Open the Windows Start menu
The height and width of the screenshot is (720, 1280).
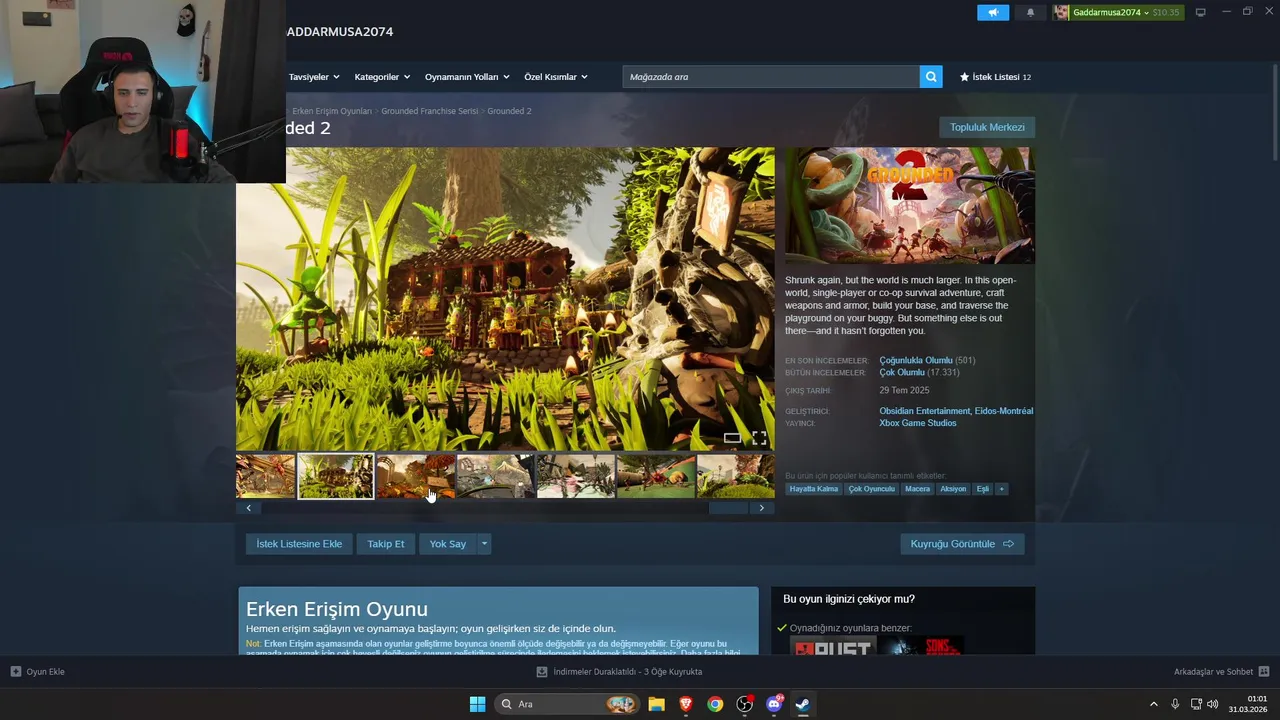pyautogui.click(x=478, y=704)
